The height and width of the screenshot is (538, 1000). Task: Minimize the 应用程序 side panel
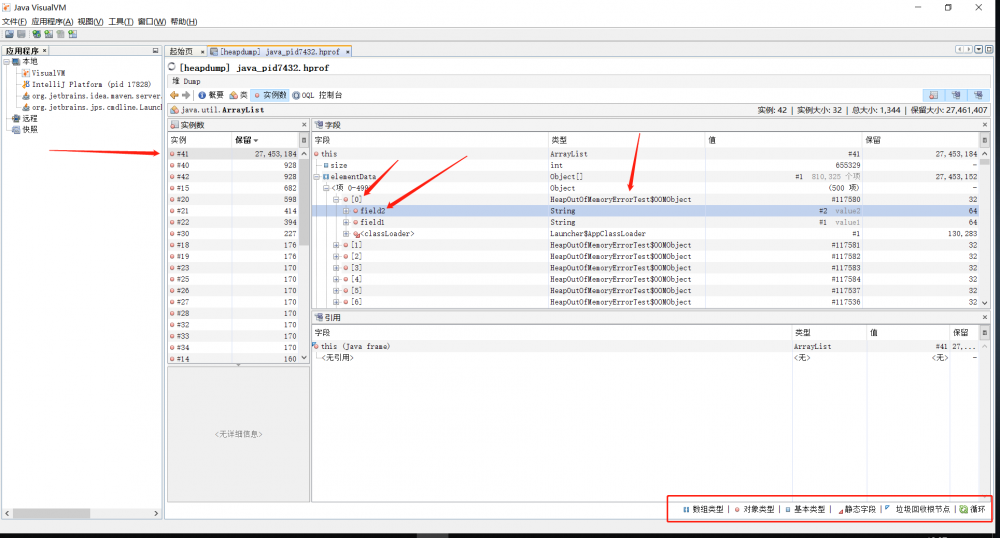155,50
